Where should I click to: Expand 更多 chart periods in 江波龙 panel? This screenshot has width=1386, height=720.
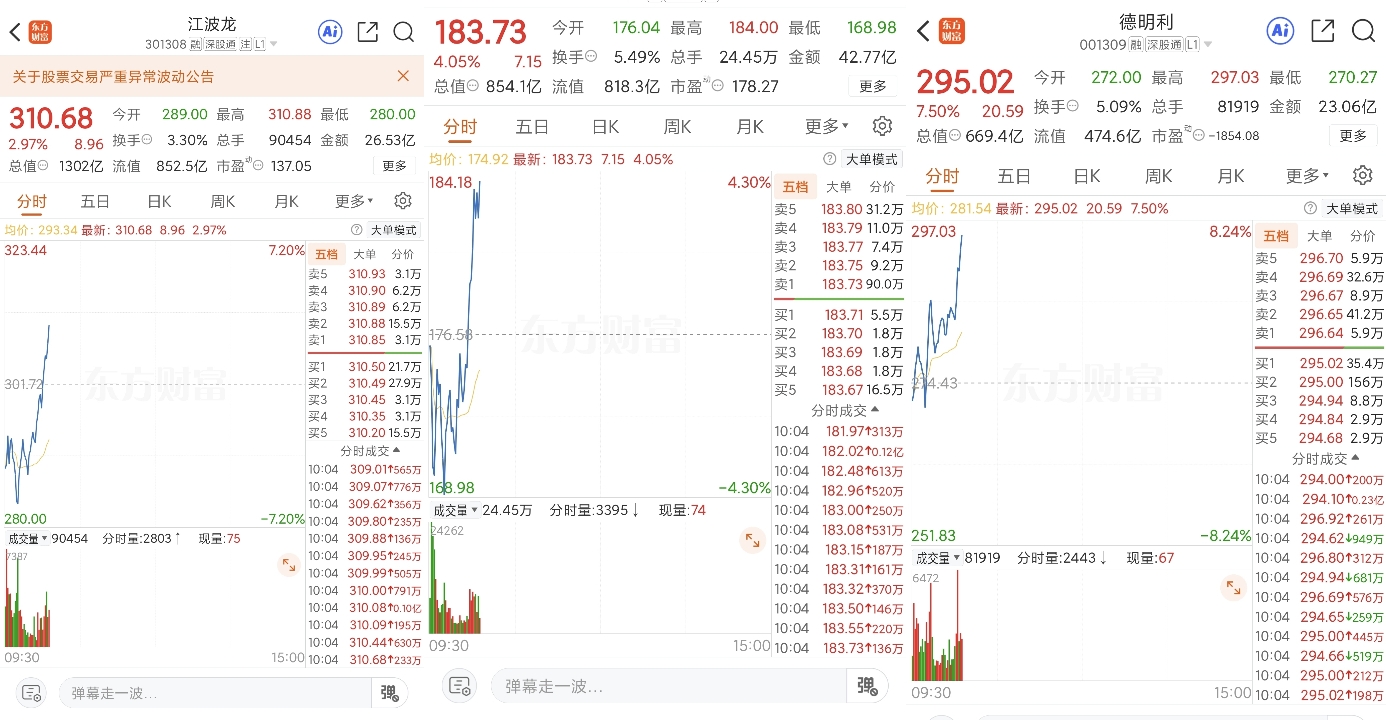pos(354,201)
